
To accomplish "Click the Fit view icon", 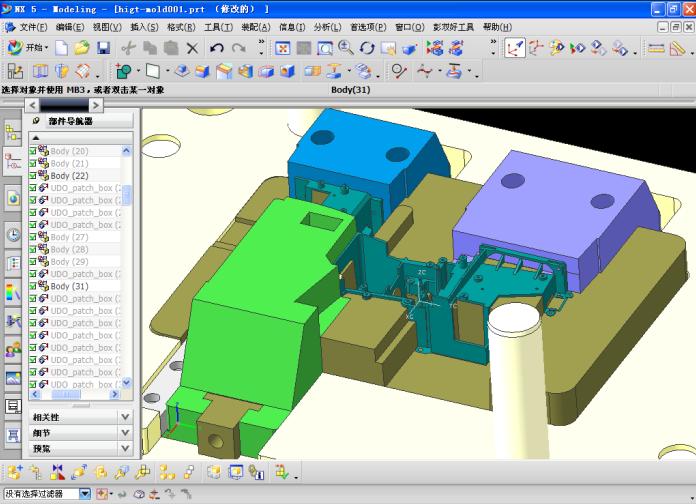I will point(282,48).
